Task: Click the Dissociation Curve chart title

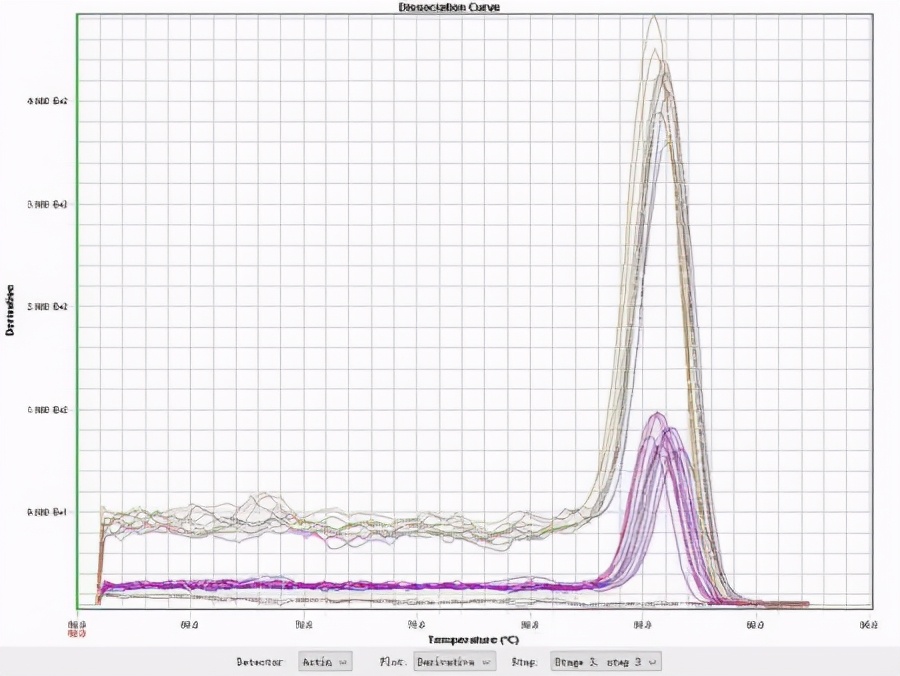Action: click(449, 7)
